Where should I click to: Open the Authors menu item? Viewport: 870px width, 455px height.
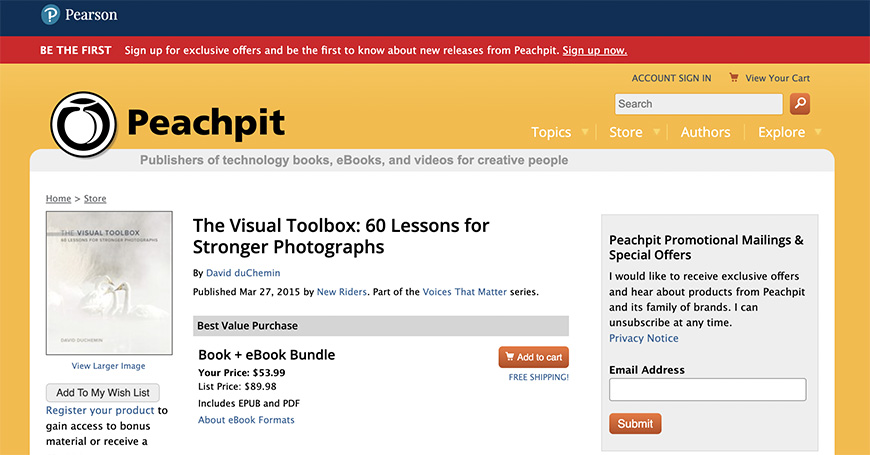[x=705, y=132]
